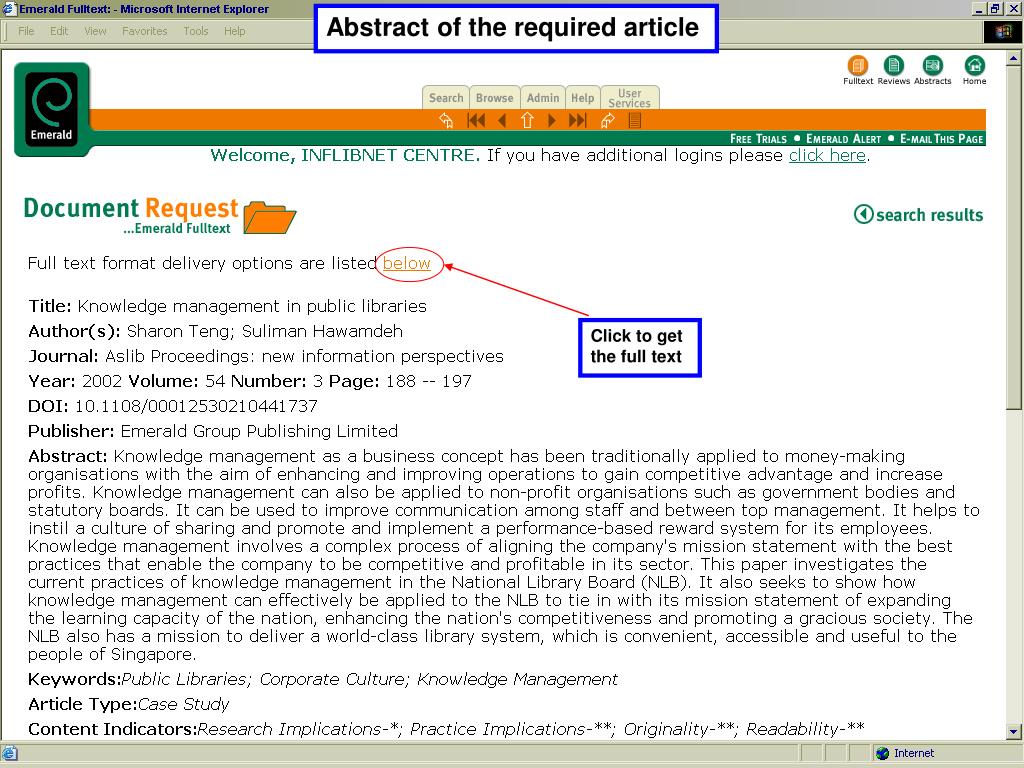This screenshot has width=1024, height=768.
Task: Click the DOI value 10.1108/00012530210441737
Action: (196, 406)
